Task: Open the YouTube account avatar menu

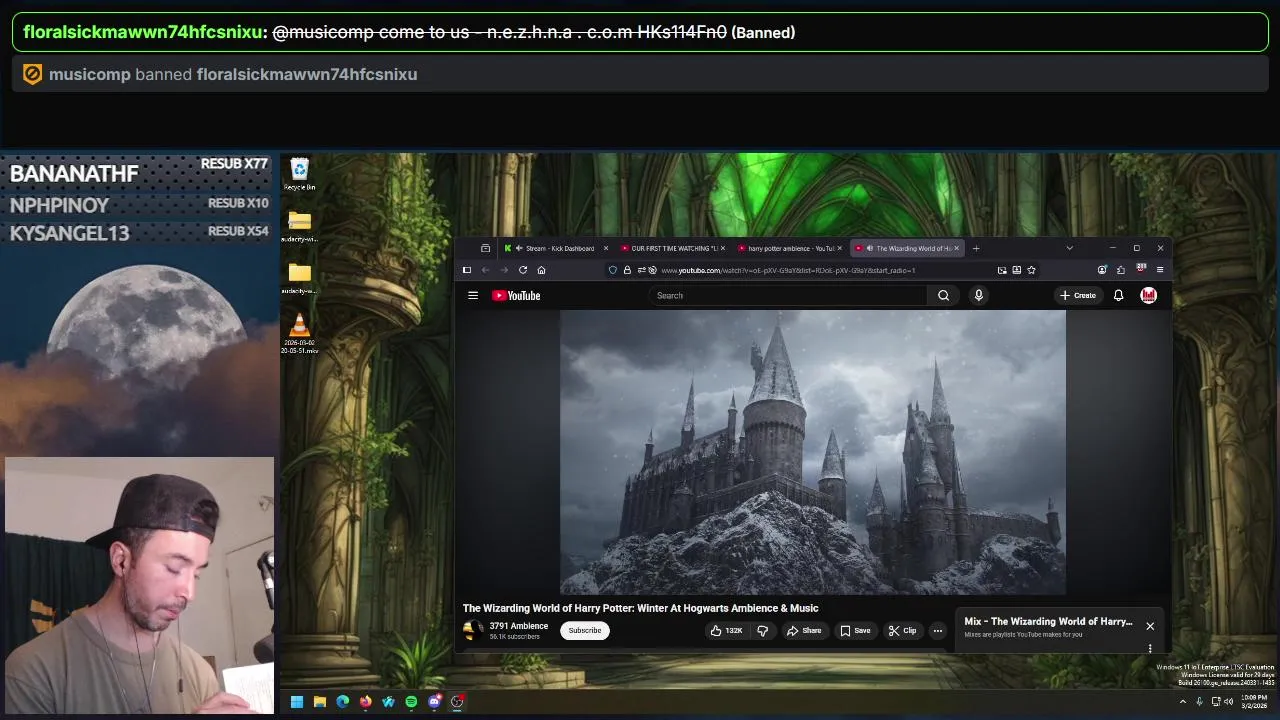Action: (x=1149, y=295)
